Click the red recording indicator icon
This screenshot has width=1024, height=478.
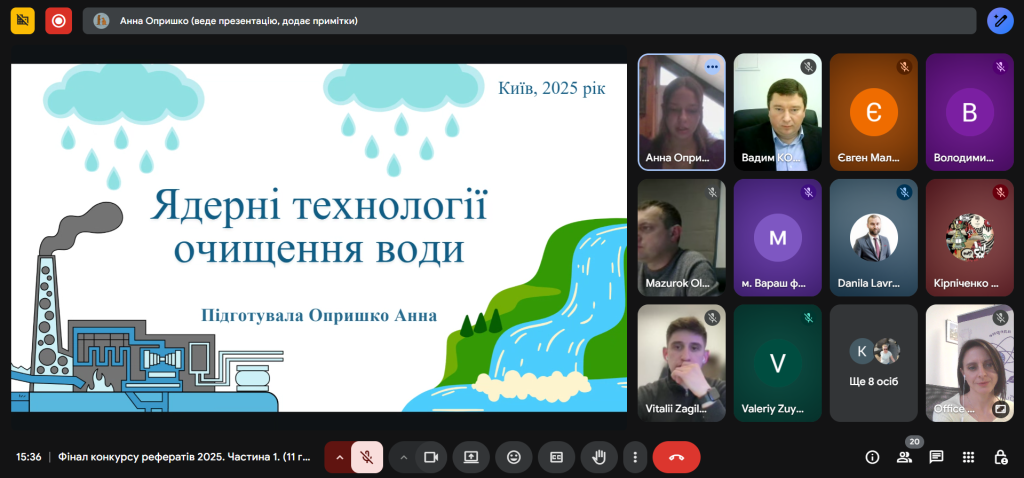click(58, 20)
